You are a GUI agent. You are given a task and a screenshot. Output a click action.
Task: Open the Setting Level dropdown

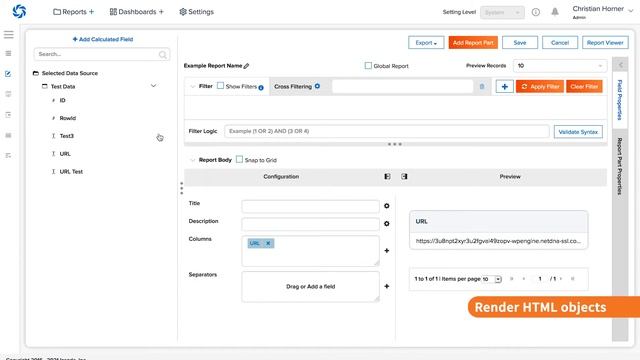coord(502,12)
